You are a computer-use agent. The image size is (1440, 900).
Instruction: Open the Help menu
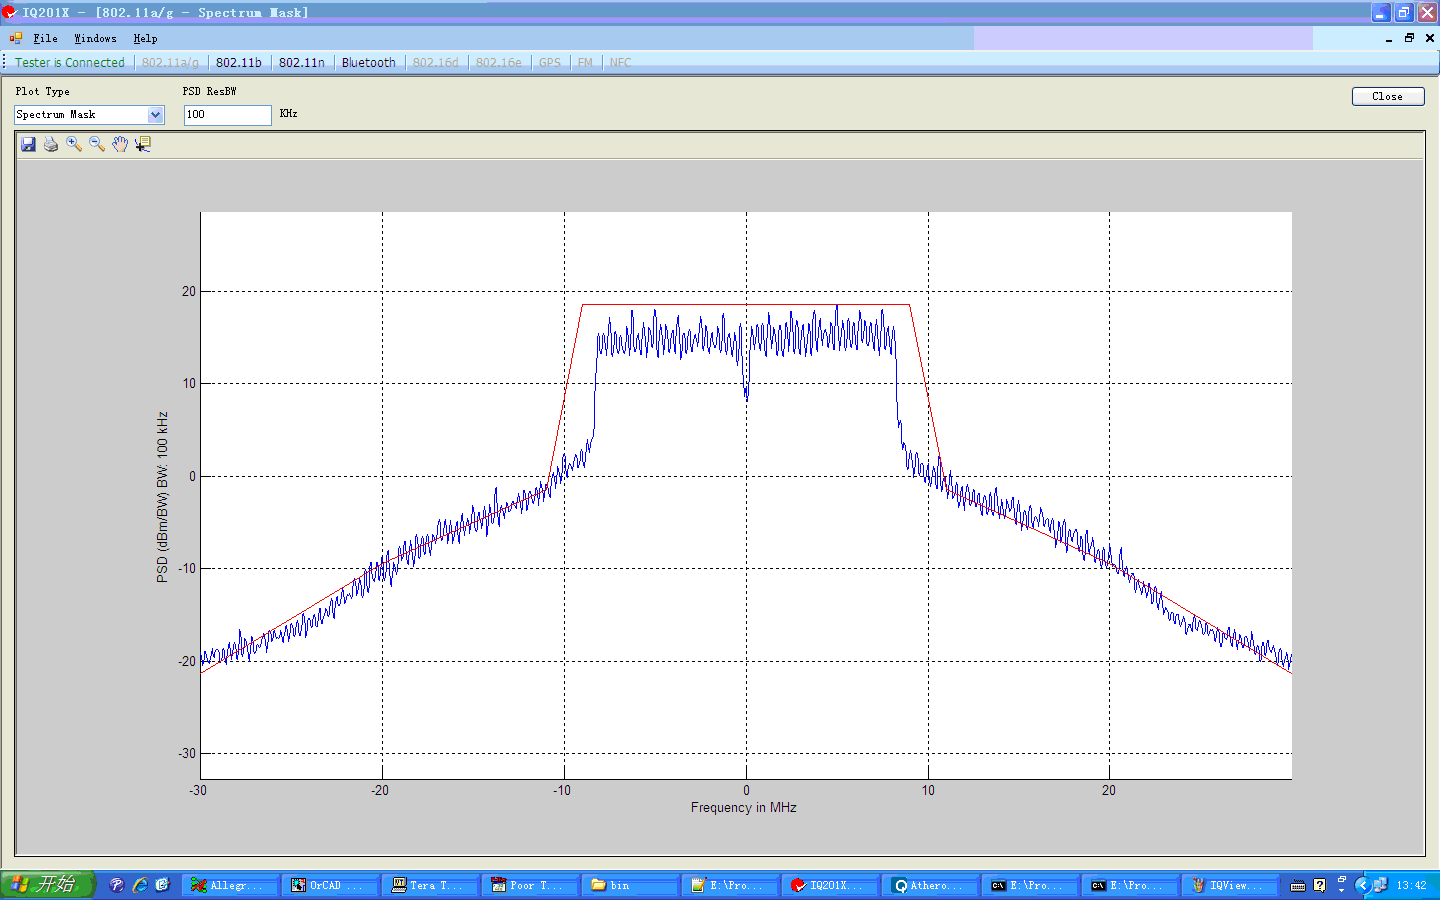pyautogui.click(x=145, y=38)
